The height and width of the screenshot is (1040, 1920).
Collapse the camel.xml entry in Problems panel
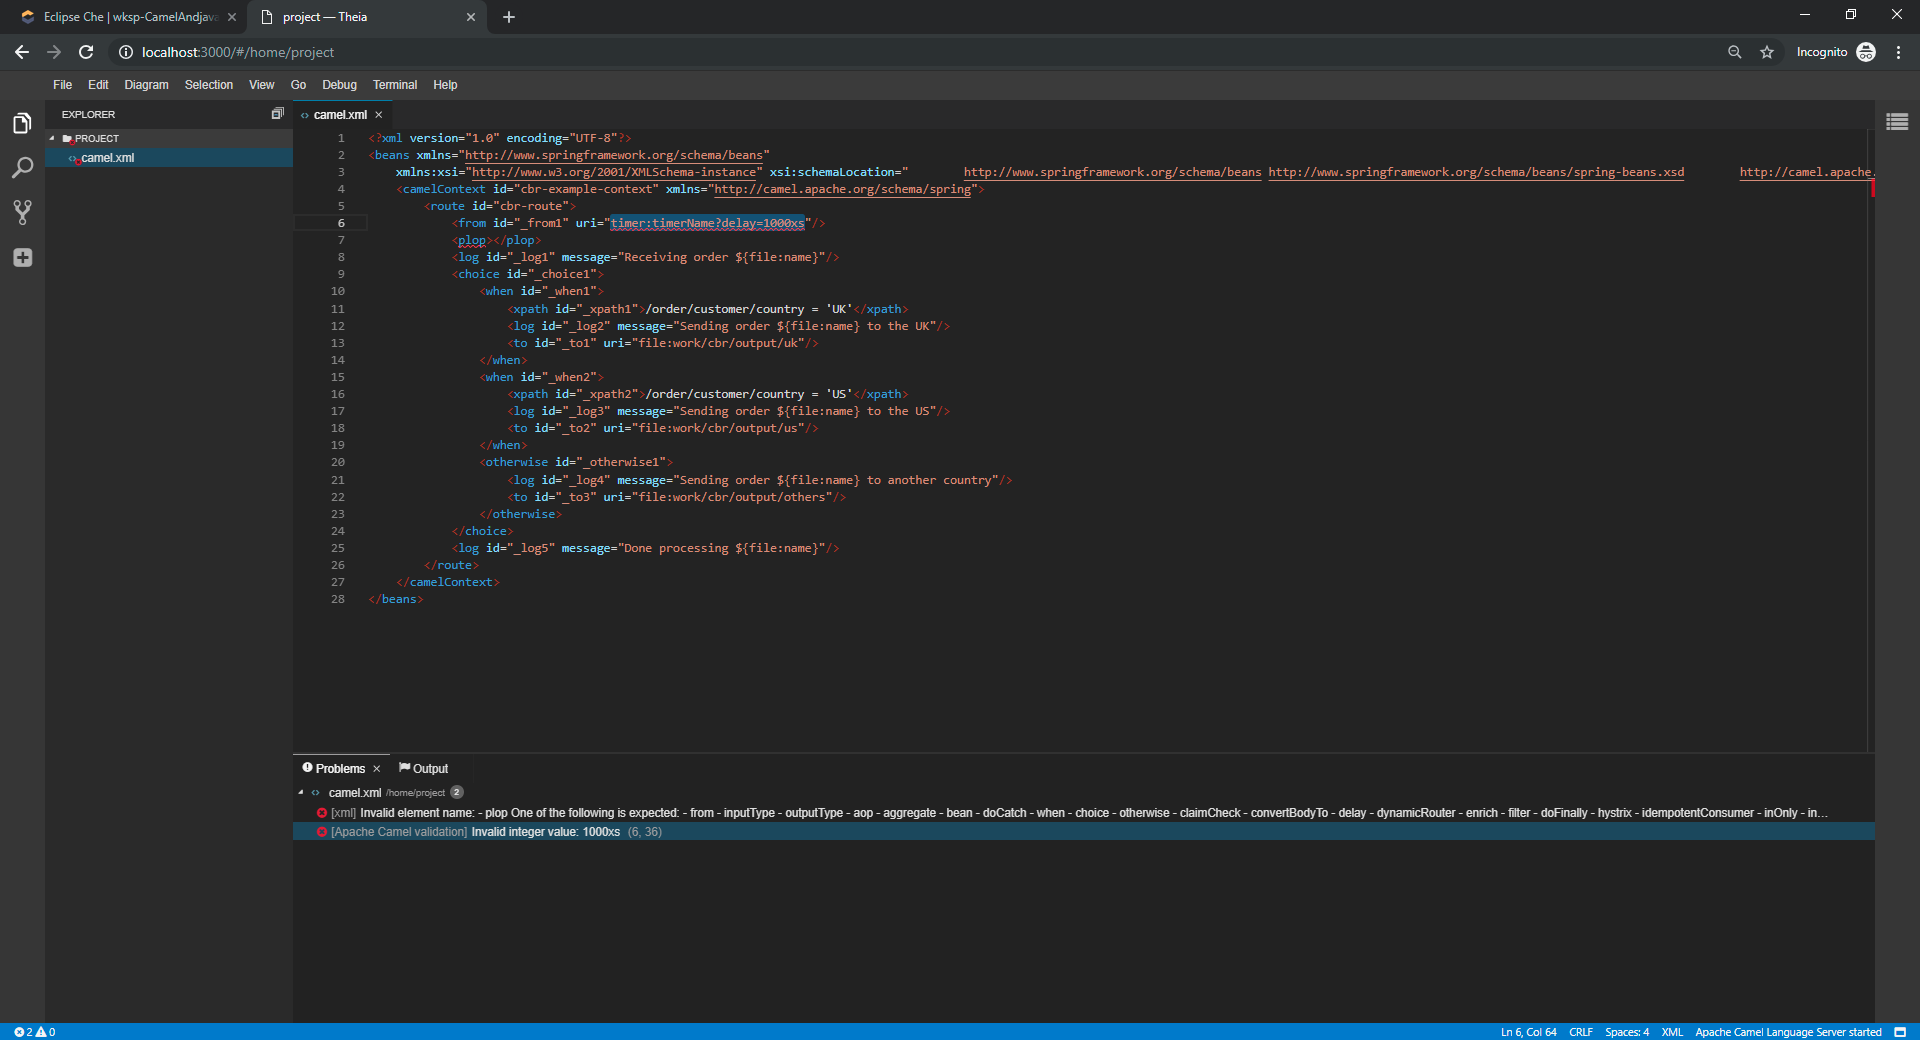point(303,793)
